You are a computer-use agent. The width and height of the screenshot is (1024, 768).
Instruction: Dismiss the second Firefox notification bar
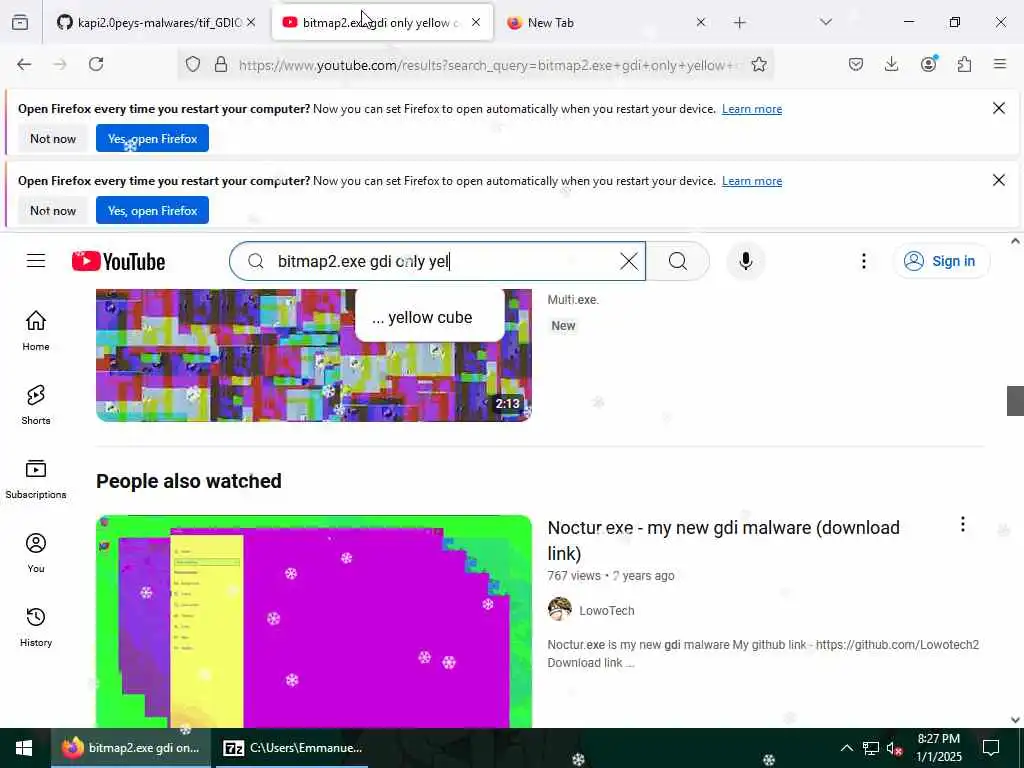[999, 180]
